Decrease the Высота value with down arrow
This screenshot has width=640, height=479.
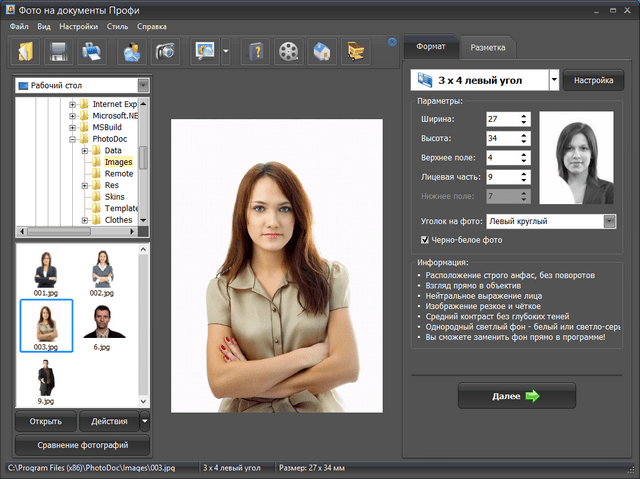click(523, 143)
